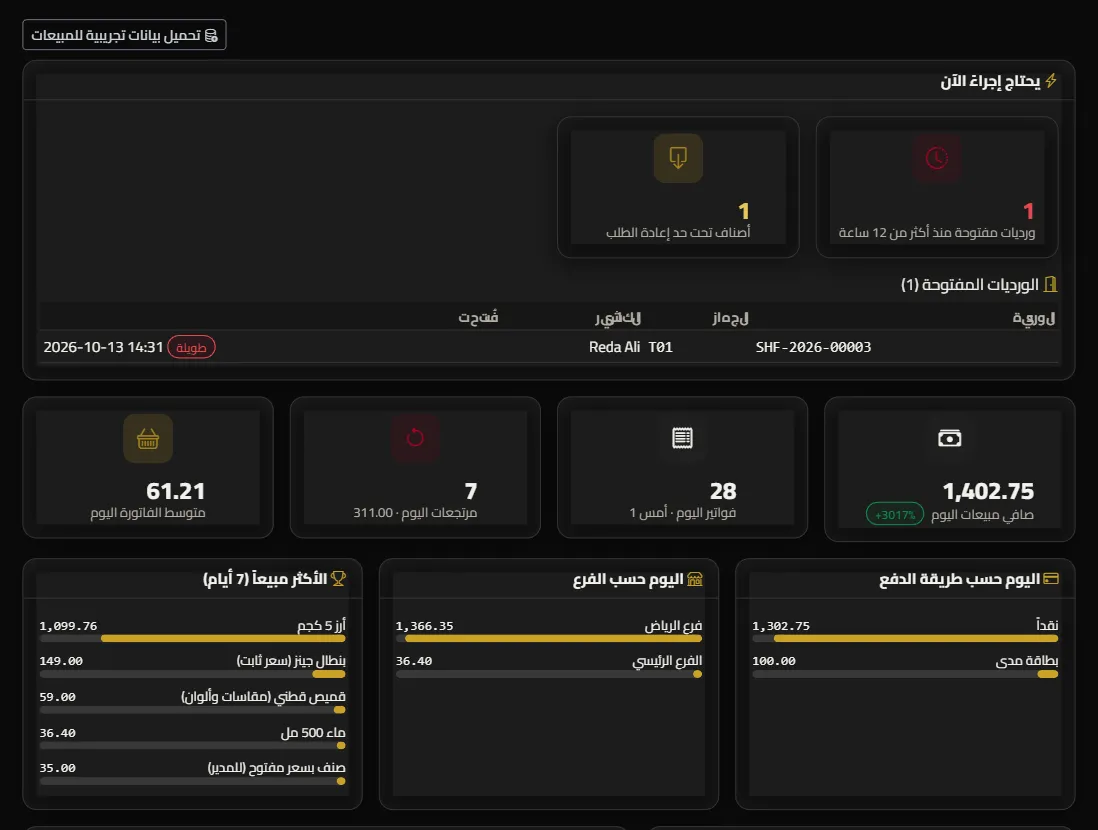Click invoices count 28
Screen dimensions: 1098x830
click(x=723, y=491)
